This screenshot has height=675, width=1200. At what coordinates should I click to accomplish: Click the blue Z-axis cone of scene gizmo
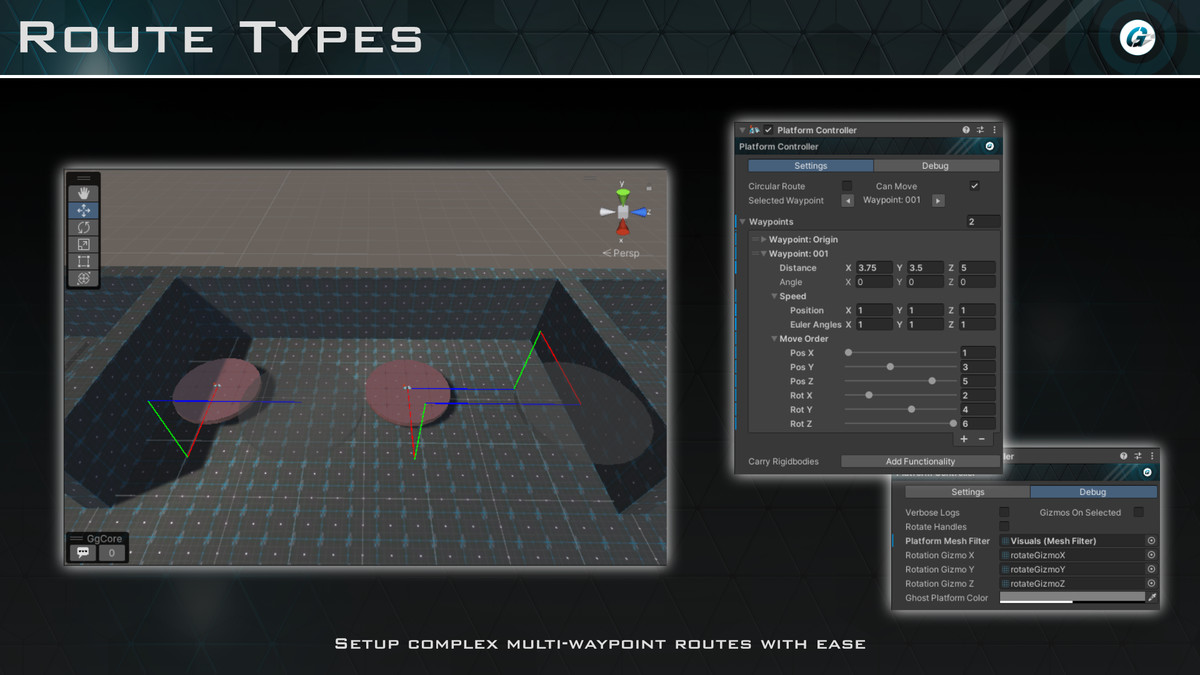pos(641,212)
